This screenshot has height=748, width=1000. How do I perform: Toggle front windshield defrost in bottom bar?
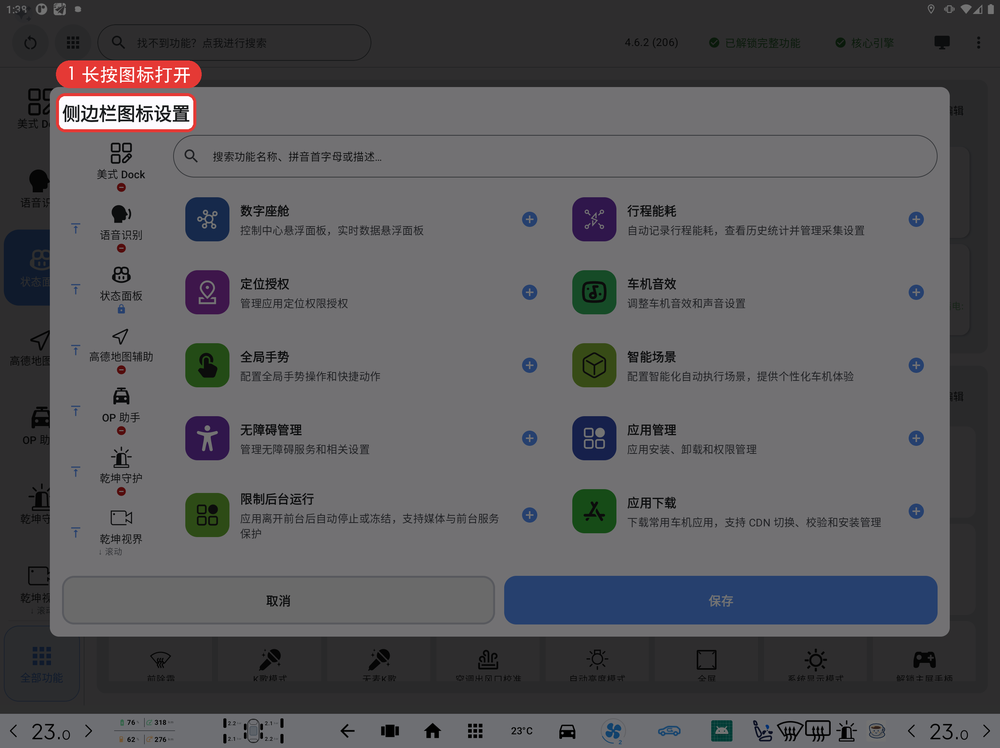[790, 731]
